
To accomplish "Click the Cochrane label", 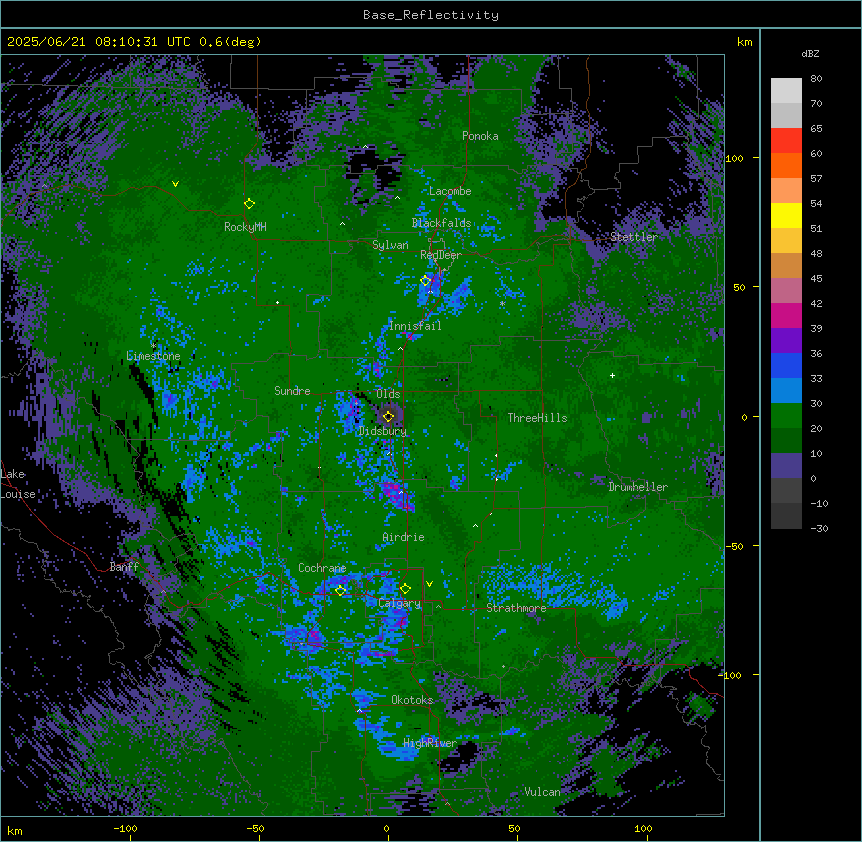I will 322,568.
